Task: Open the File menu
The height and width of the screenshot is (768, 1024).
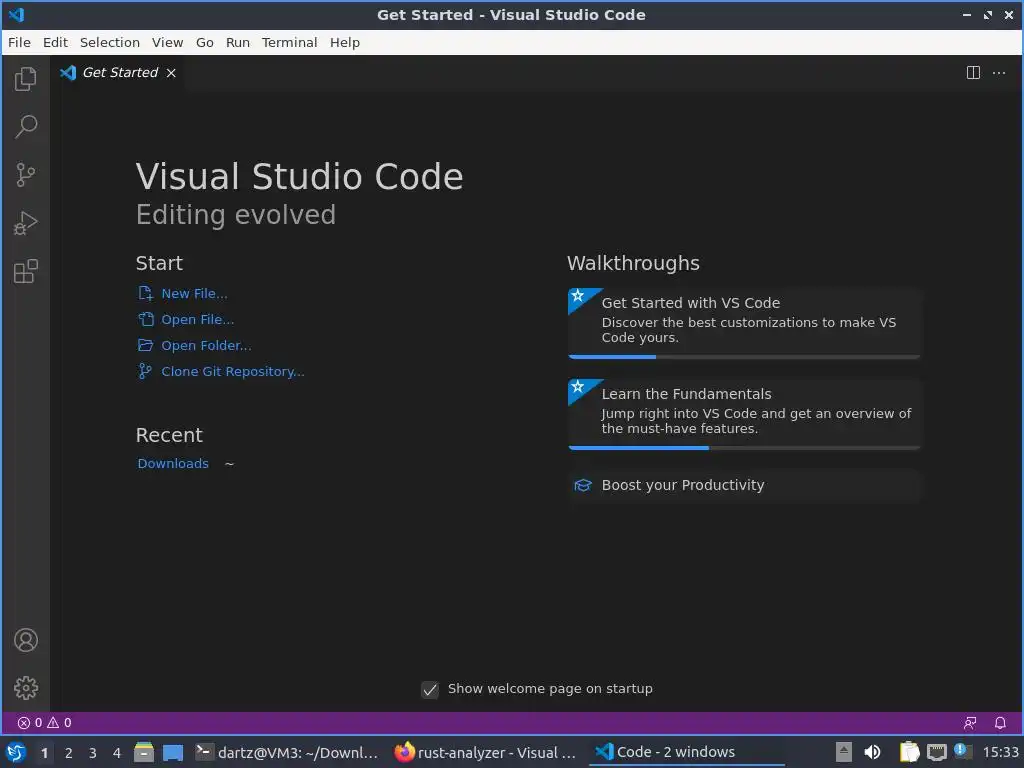Action: coord(19,42)
